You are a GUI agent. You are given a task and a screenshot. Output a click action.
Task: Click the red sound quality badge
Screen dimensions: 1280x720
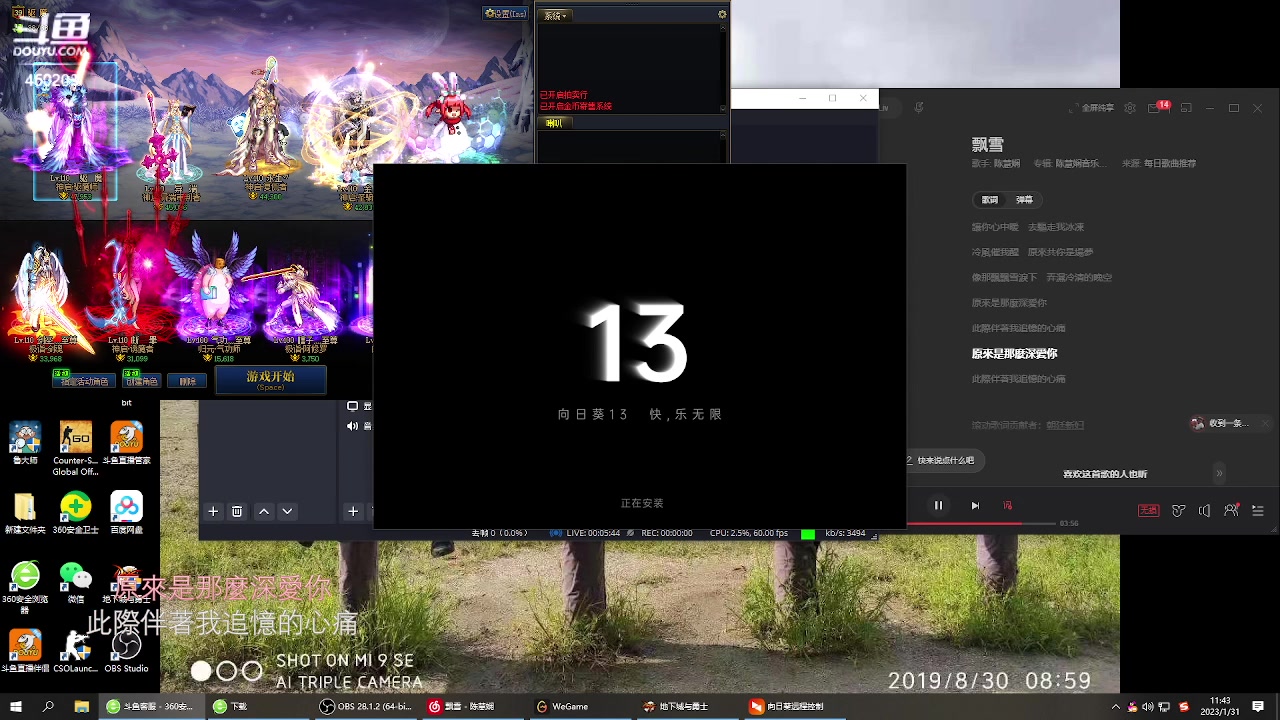[1148, 510]
